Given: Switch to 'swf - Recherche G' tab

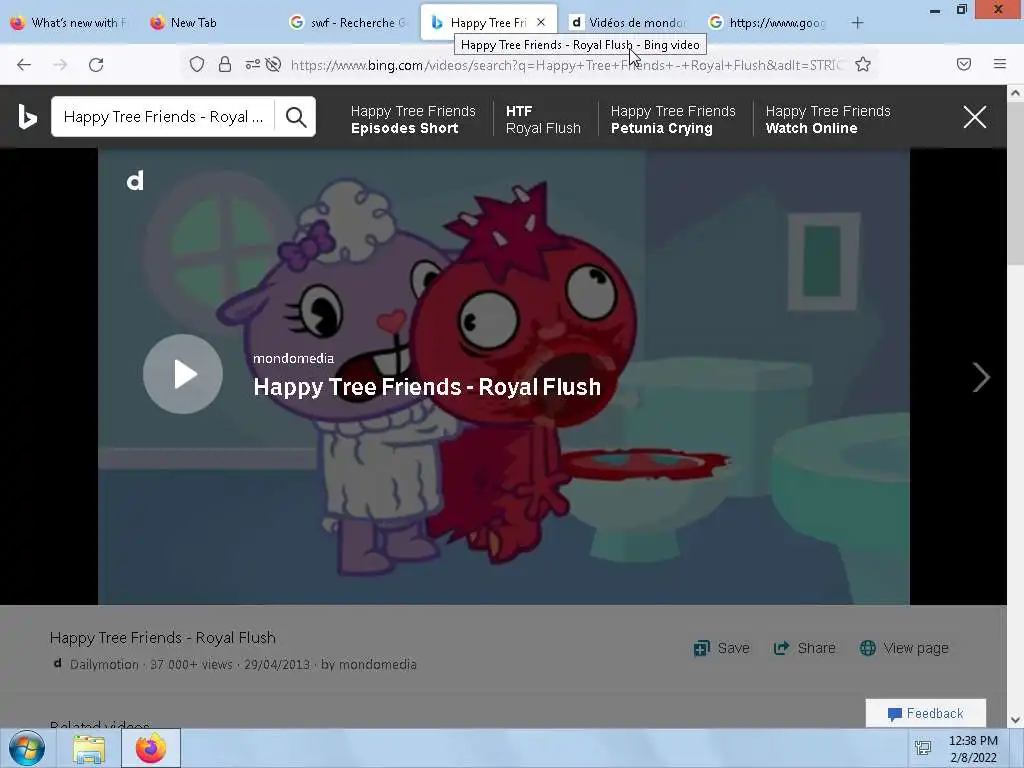Looking at the screenshot, I should pyautogui.click(x=349, y=23).
